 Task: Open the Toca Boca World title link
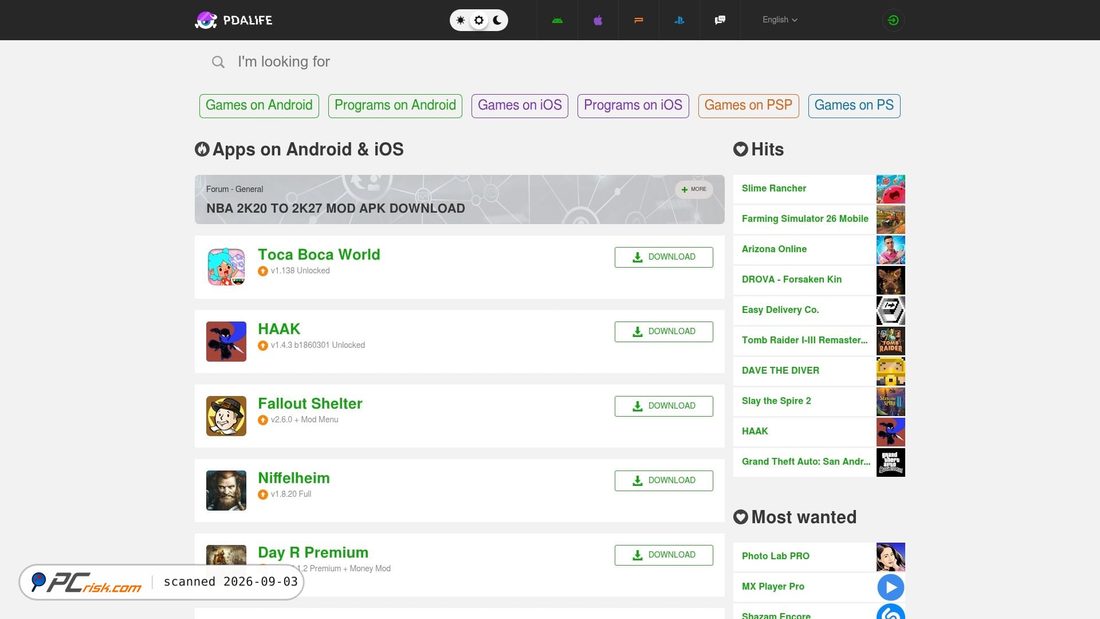pos(318,255)
